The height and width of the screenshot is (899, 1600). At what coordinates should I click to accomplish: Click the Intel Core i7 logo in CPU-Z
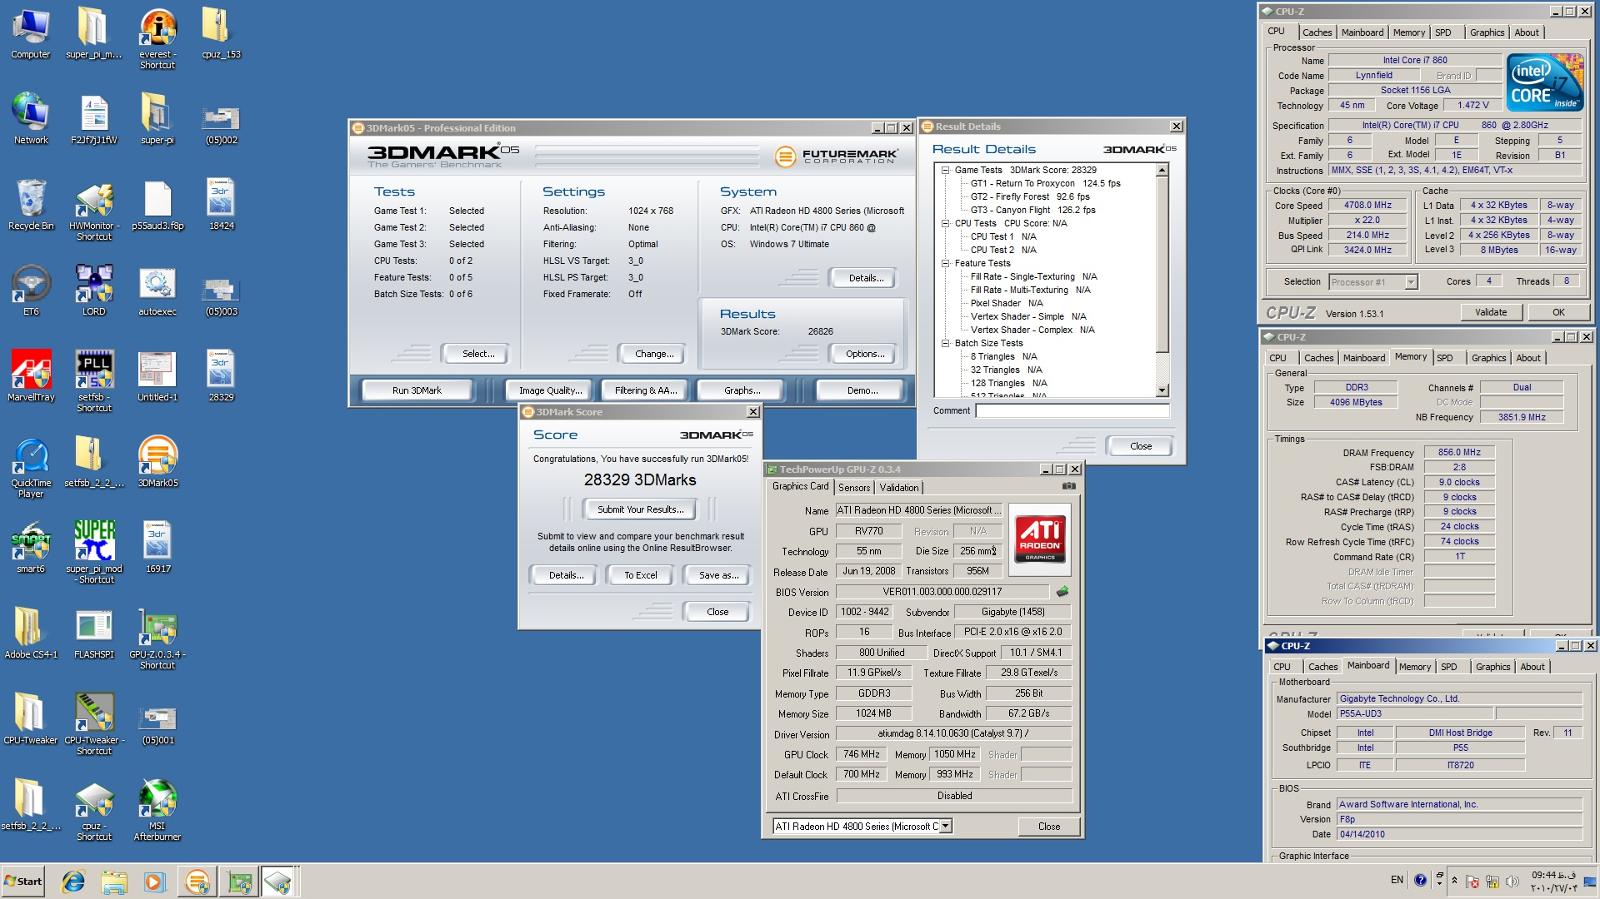[x=1546, y=82]
